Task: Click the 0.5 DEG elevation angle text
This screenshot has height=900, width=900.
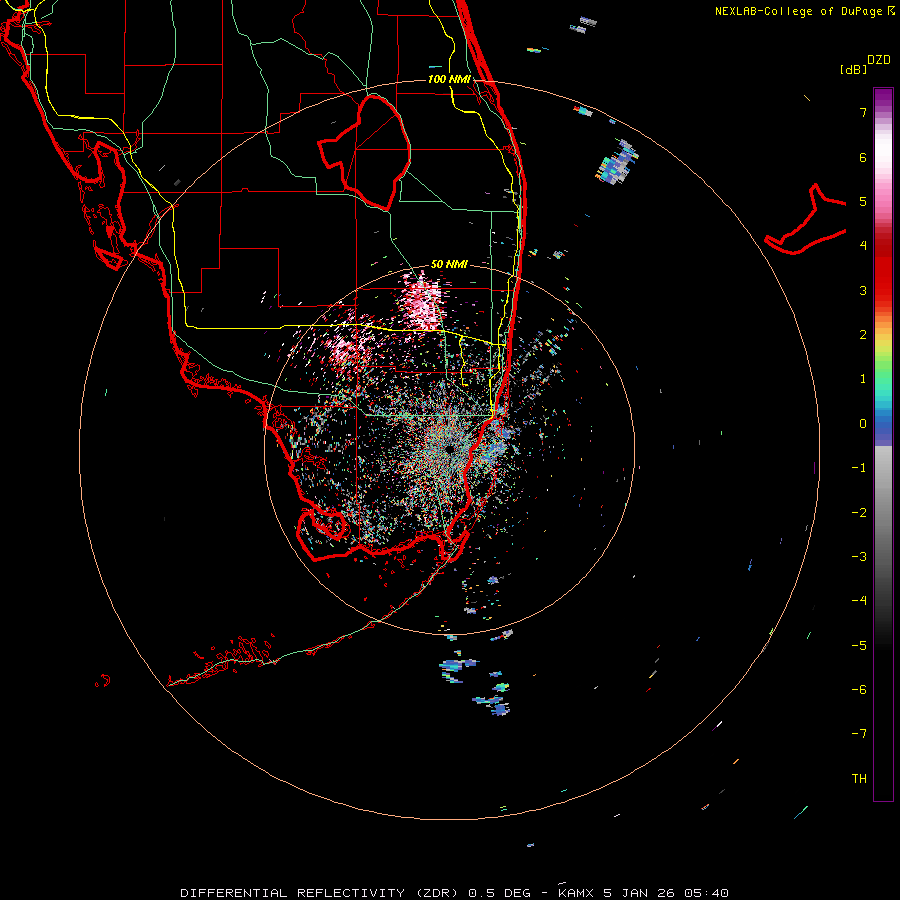Action: pyautogui.click(x=501, y=893)
